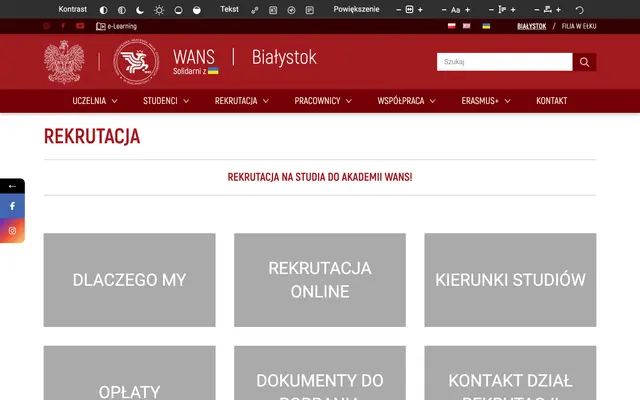Switch language with the Ukrainian flag
This screenshot has width=640, height=400.
click(x=486, y=26)
